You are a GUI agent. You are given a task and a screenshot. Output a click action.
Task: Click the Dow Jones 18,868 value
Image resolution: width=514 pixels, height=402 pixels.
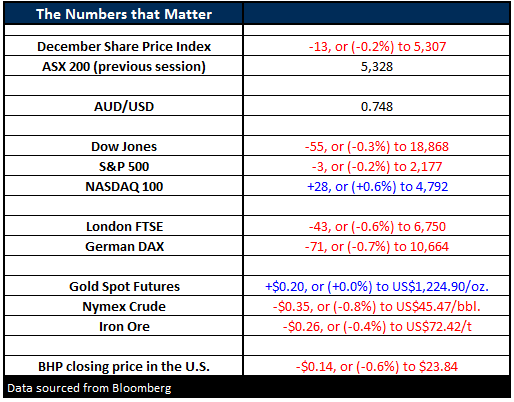[x=377, y=146]
